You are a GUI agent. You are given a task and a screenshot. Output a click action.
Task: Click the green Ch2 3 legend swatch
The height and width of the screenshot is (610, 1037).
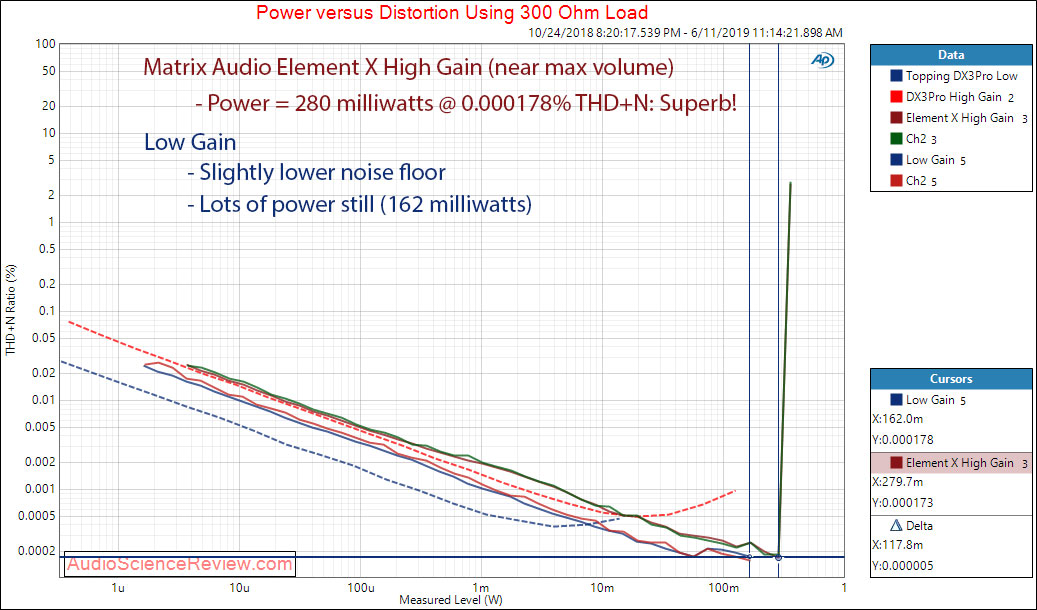[x=896, y=139]
